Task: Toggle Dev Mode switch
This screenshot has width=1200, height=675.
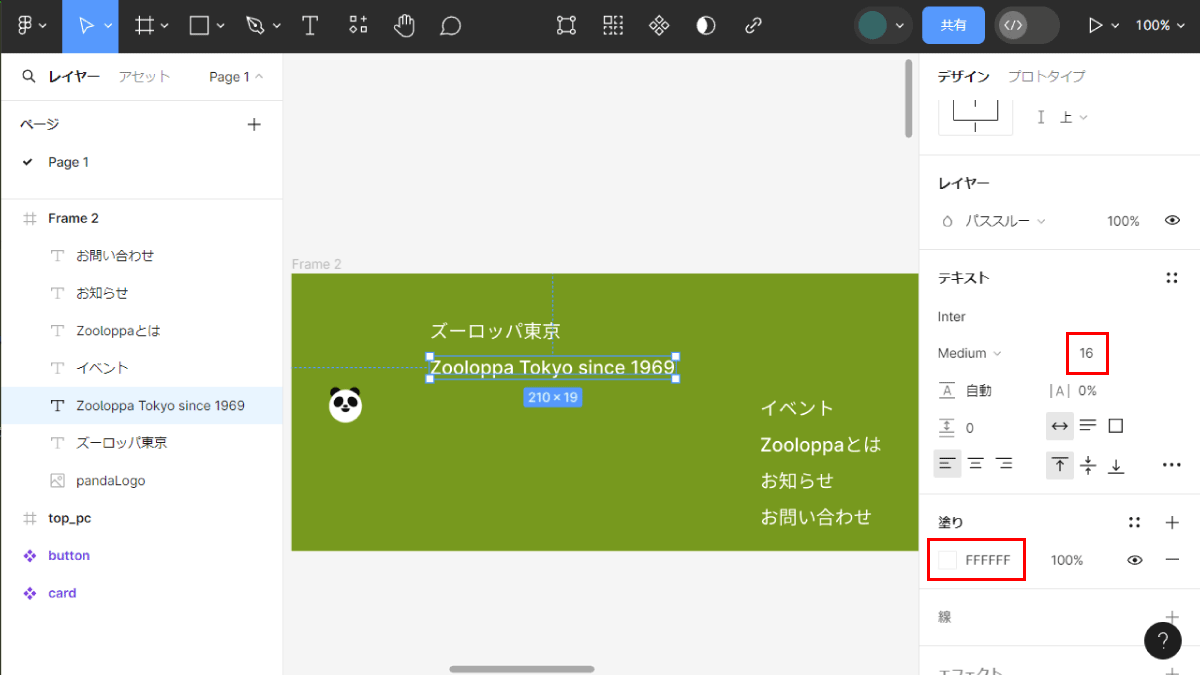Action: point(1026,26)
